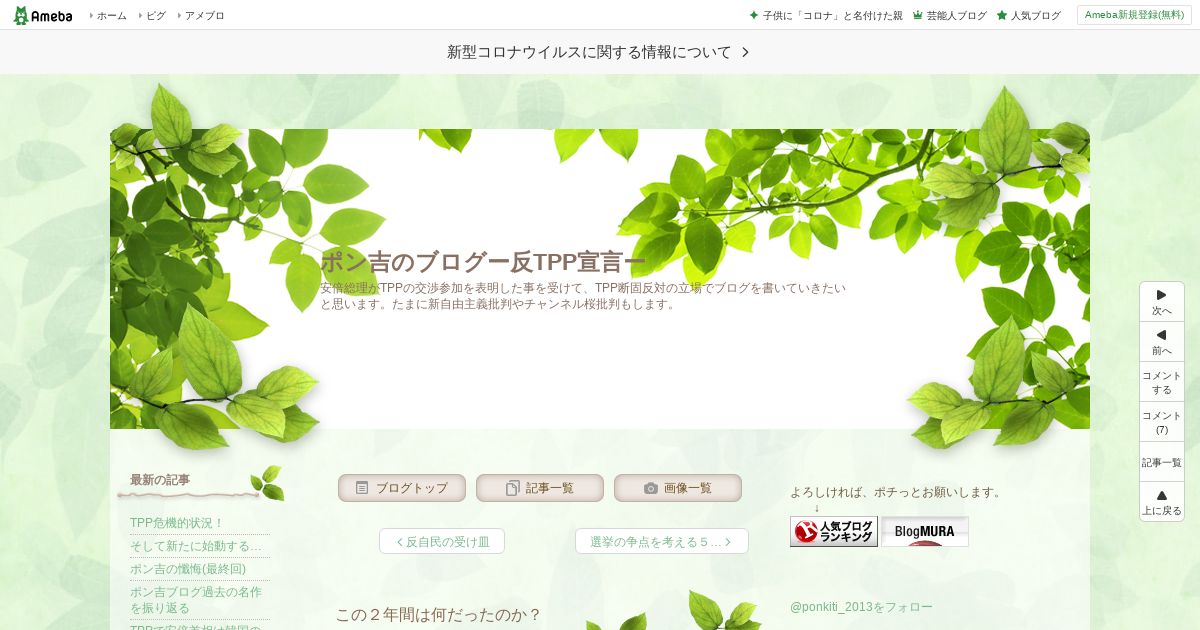The image size is (1200, 630).
Task: Open コメント(7) side button
Action: pos(1162,422)
